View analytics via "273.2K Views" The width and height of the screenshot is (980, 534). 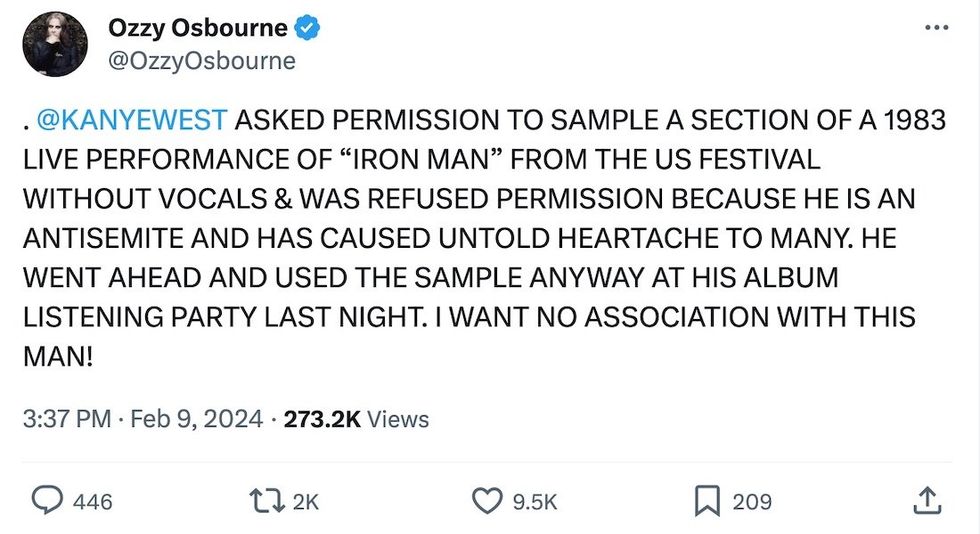pos(356,418)
